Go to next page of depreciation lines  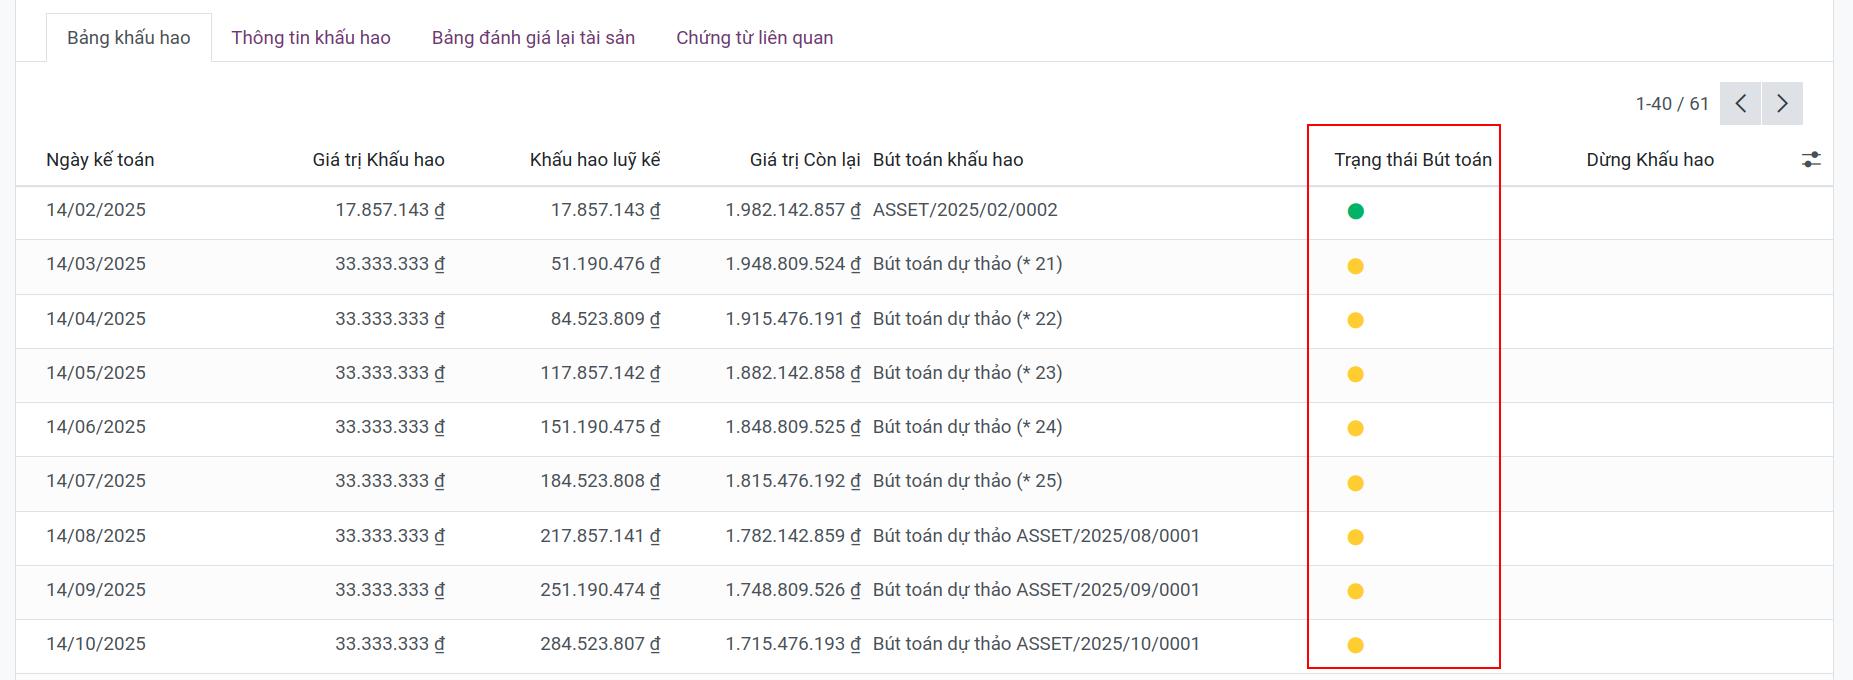click(1782, 103)
